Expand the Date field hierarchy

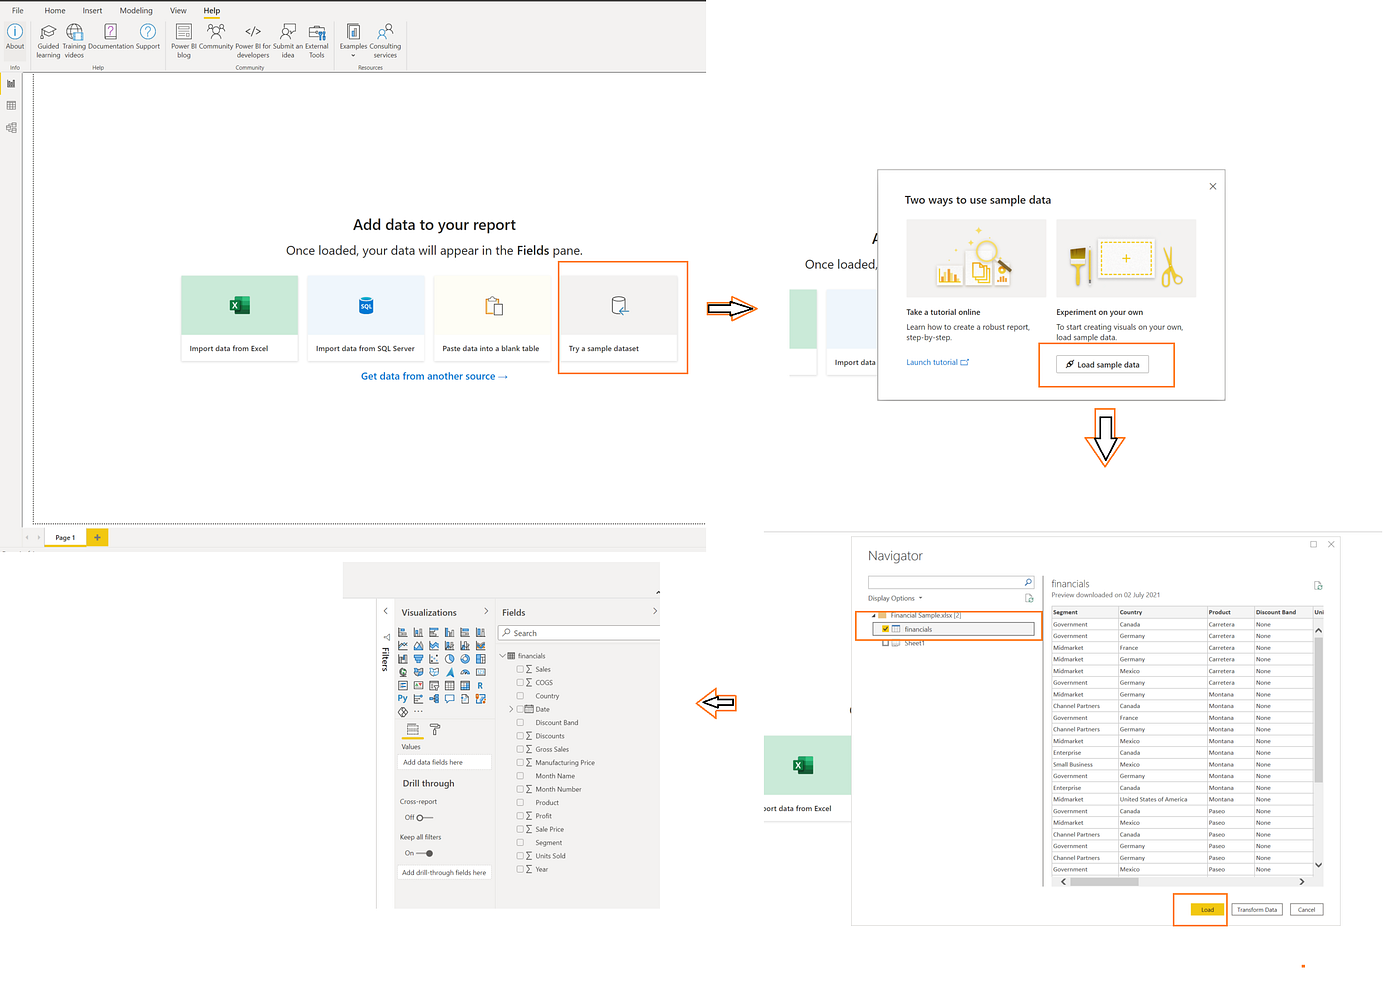coord(509,709)
